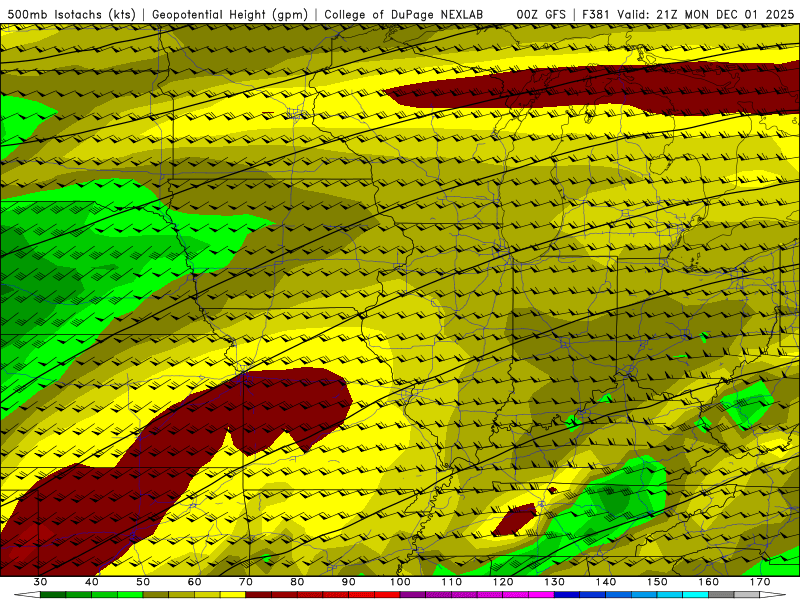The image size is (800, 600).
Task: Click the 'Geopotential Height (gpm)' title text
Action: 230,14
